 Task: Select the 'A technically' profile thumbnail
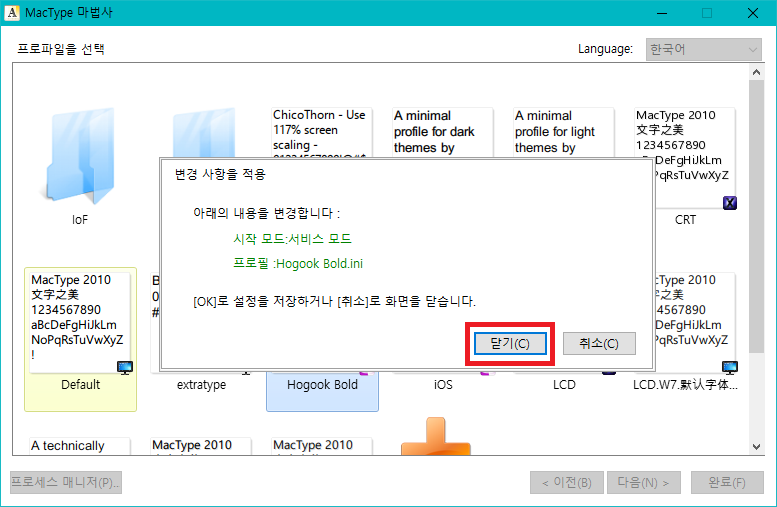[x=80, y=446]
